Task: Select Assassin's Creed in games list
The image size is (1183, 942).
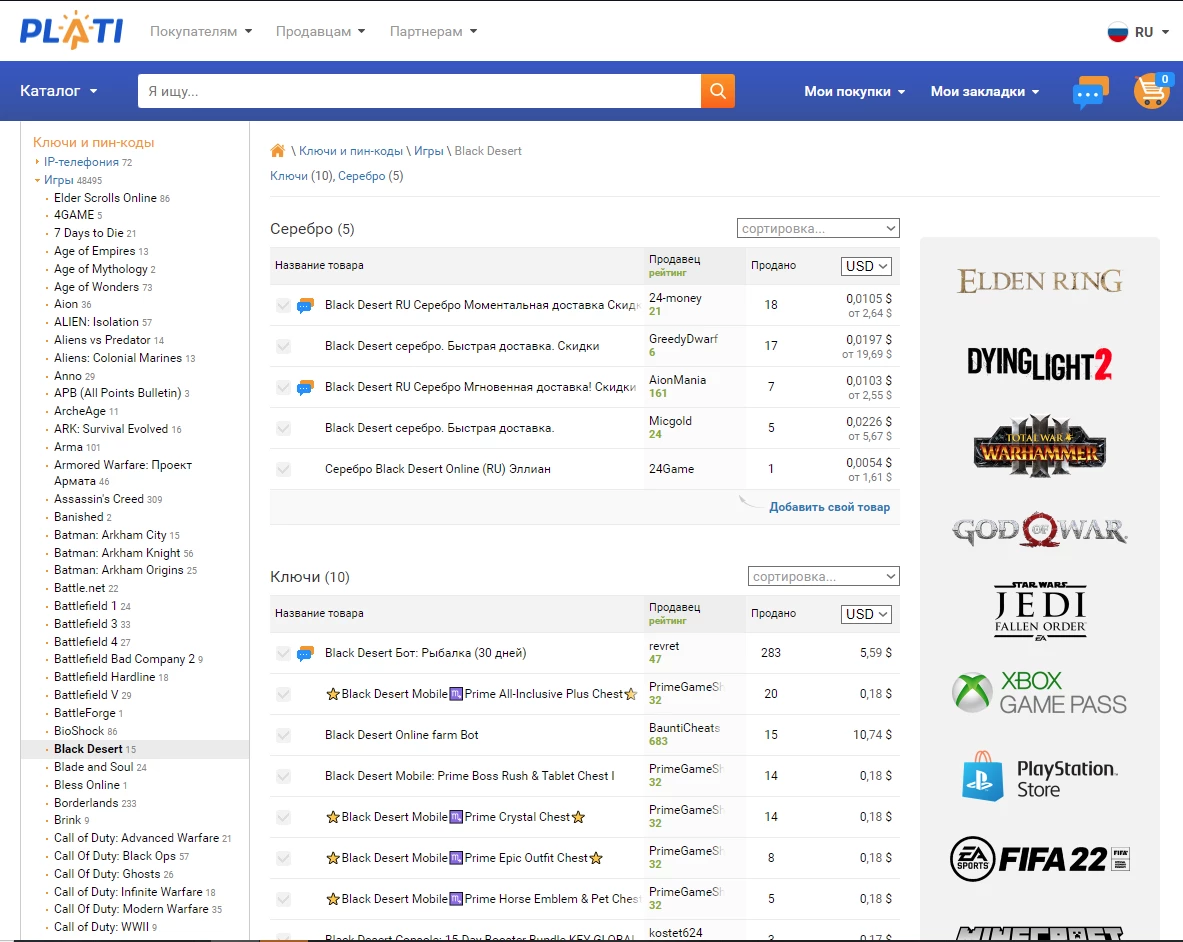Action: 99,499
